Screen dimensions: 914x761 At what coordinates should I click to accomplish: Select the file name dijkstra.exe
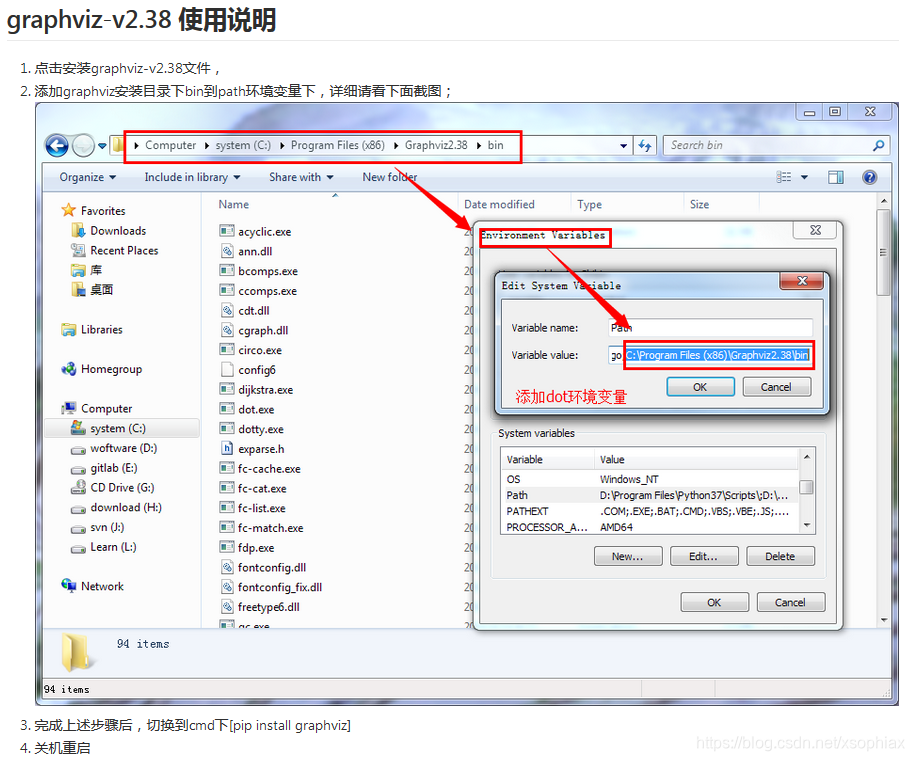(x=265, y=390)
